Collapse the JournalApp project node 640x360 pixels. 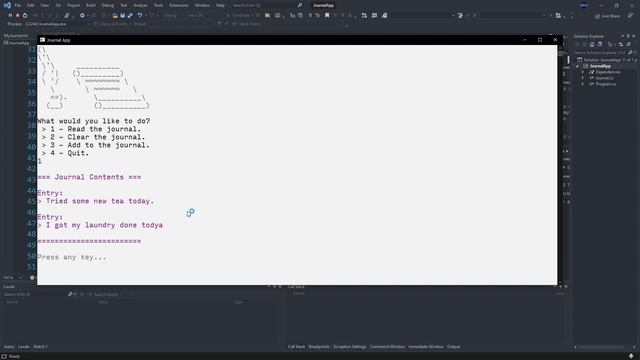tap(578, 66)
